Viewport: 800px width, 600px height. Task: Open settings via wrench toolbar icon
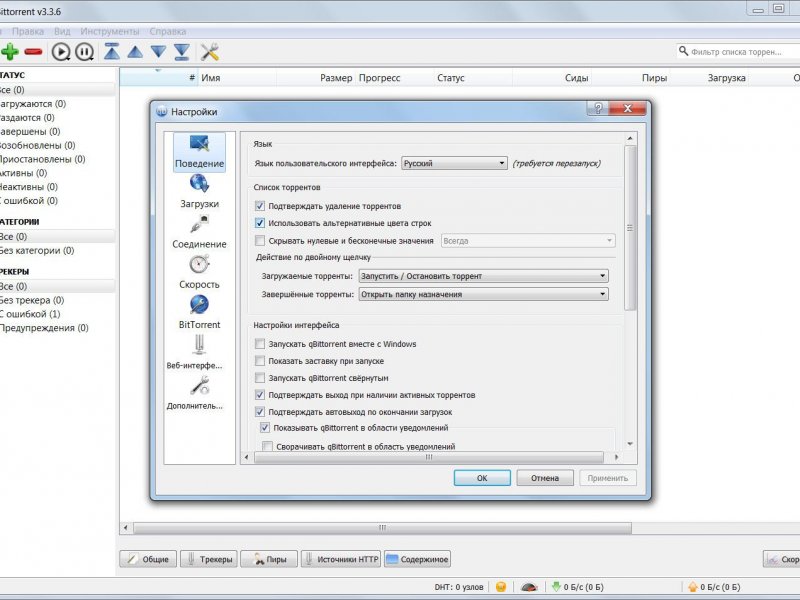210,52
